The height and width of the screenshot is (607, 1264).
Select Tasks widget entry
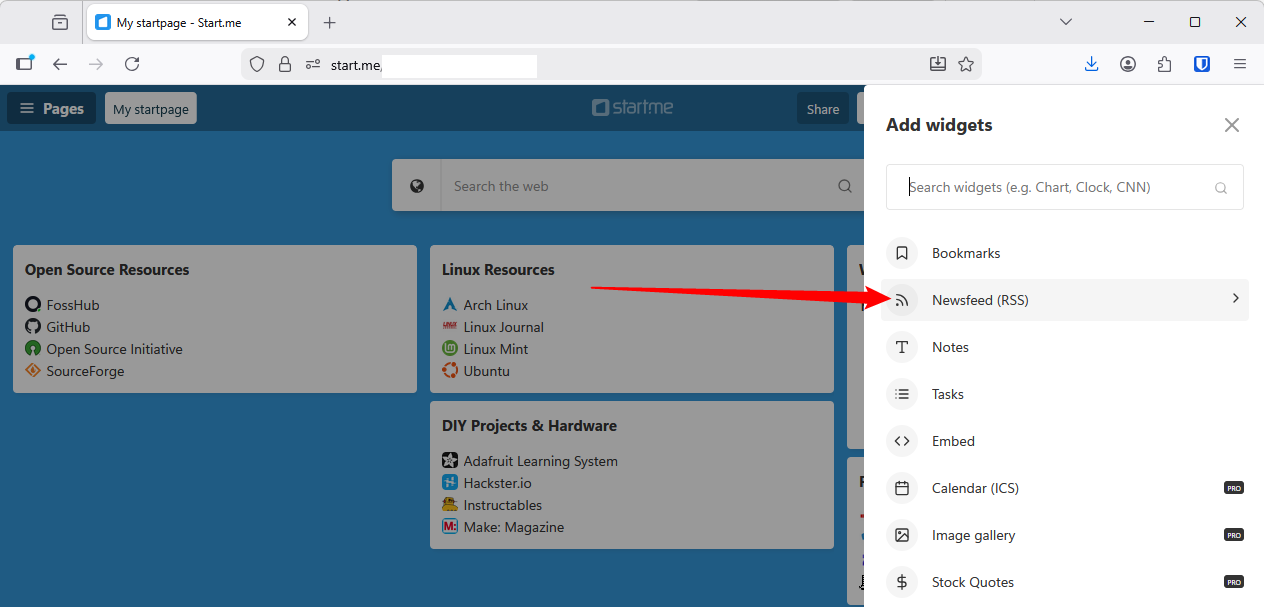pos(1065,394)
